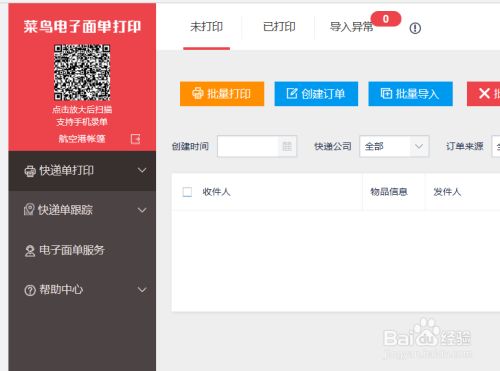Viewport: 500px width, 371px height.
Task: Switch to the 导入异常 tab
Action: pyautogui.click(x=351, y=27)
